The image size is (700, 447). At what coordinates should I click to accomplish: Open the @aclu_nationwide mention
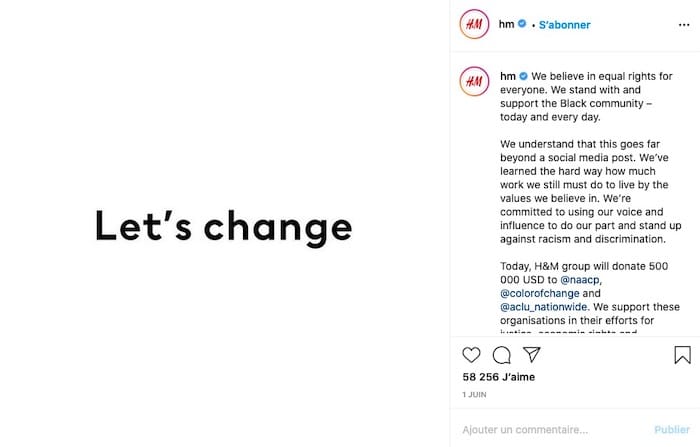(548, 307)
